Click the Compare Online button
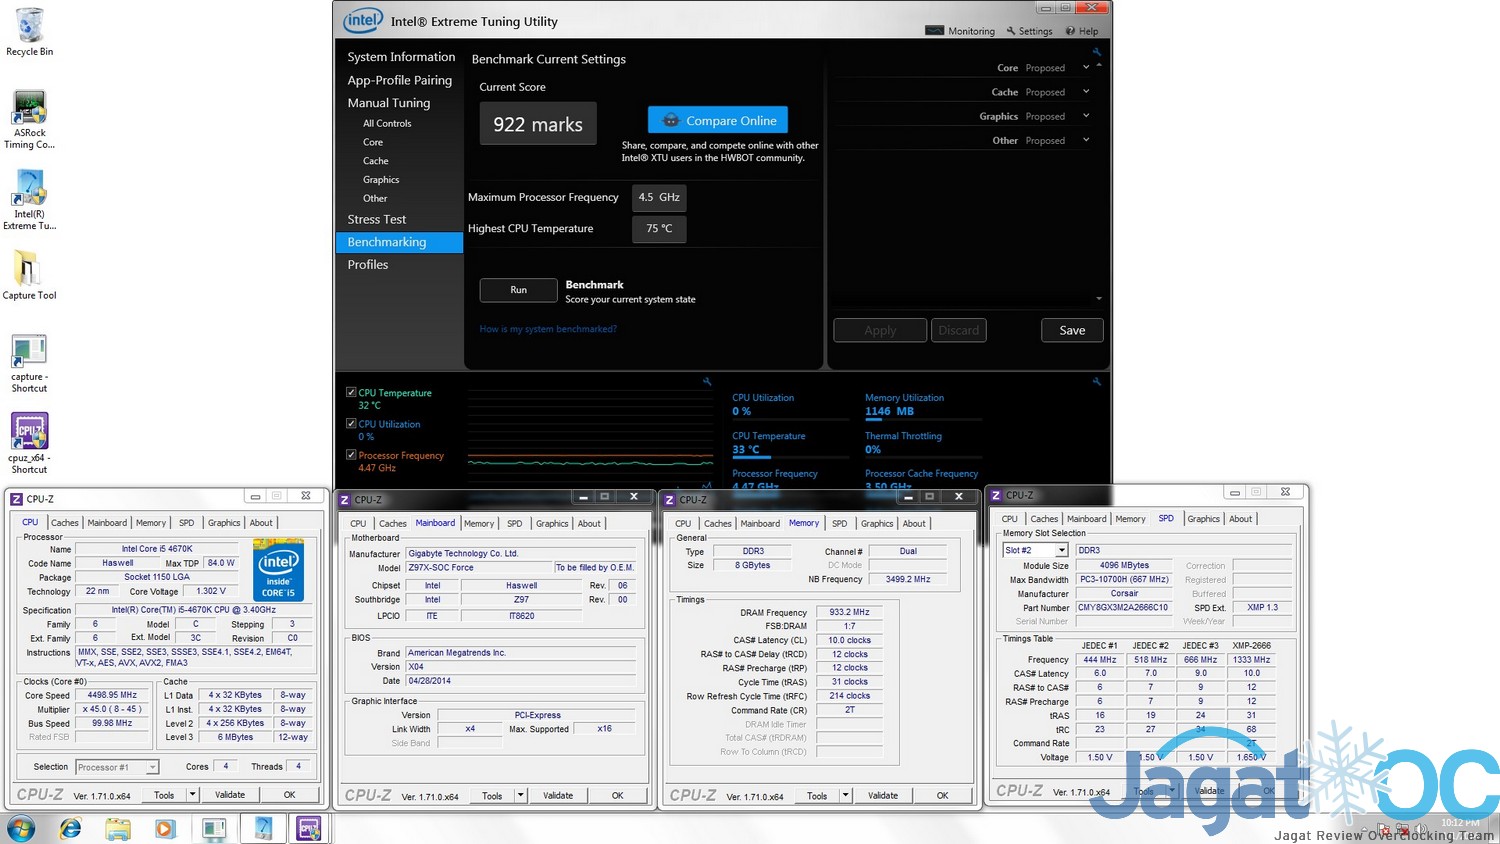This screenshot has height=844, width=1500. tap(718, 120)
